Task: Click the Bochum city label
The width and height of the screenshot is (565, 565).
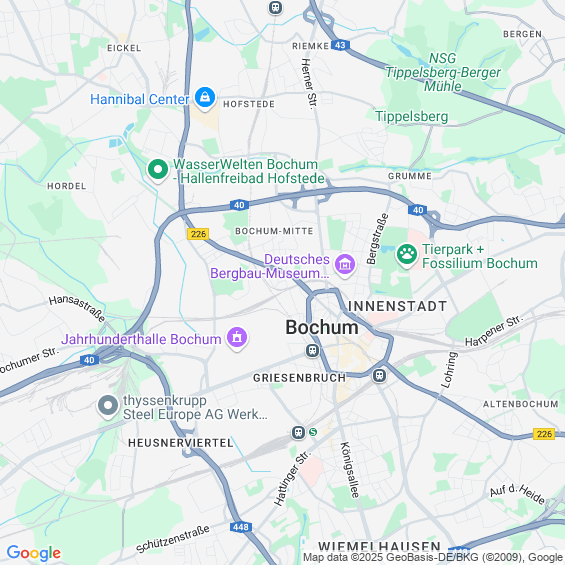Action: [322, 327]
